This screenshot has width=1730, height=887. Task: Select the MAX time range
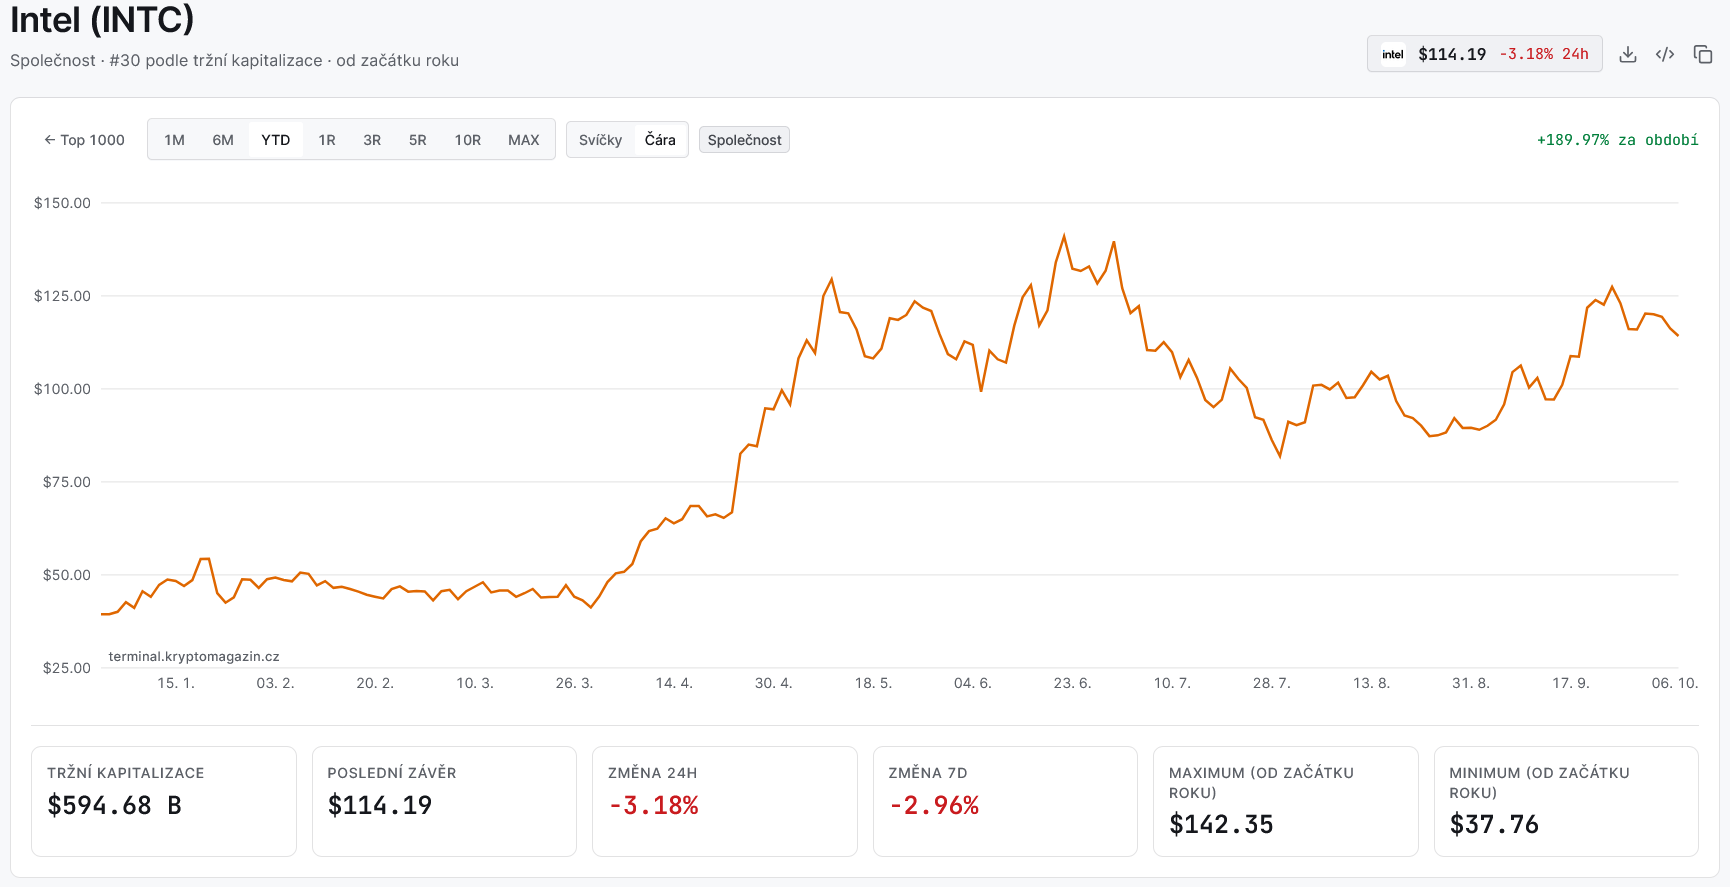coord(524,140)
